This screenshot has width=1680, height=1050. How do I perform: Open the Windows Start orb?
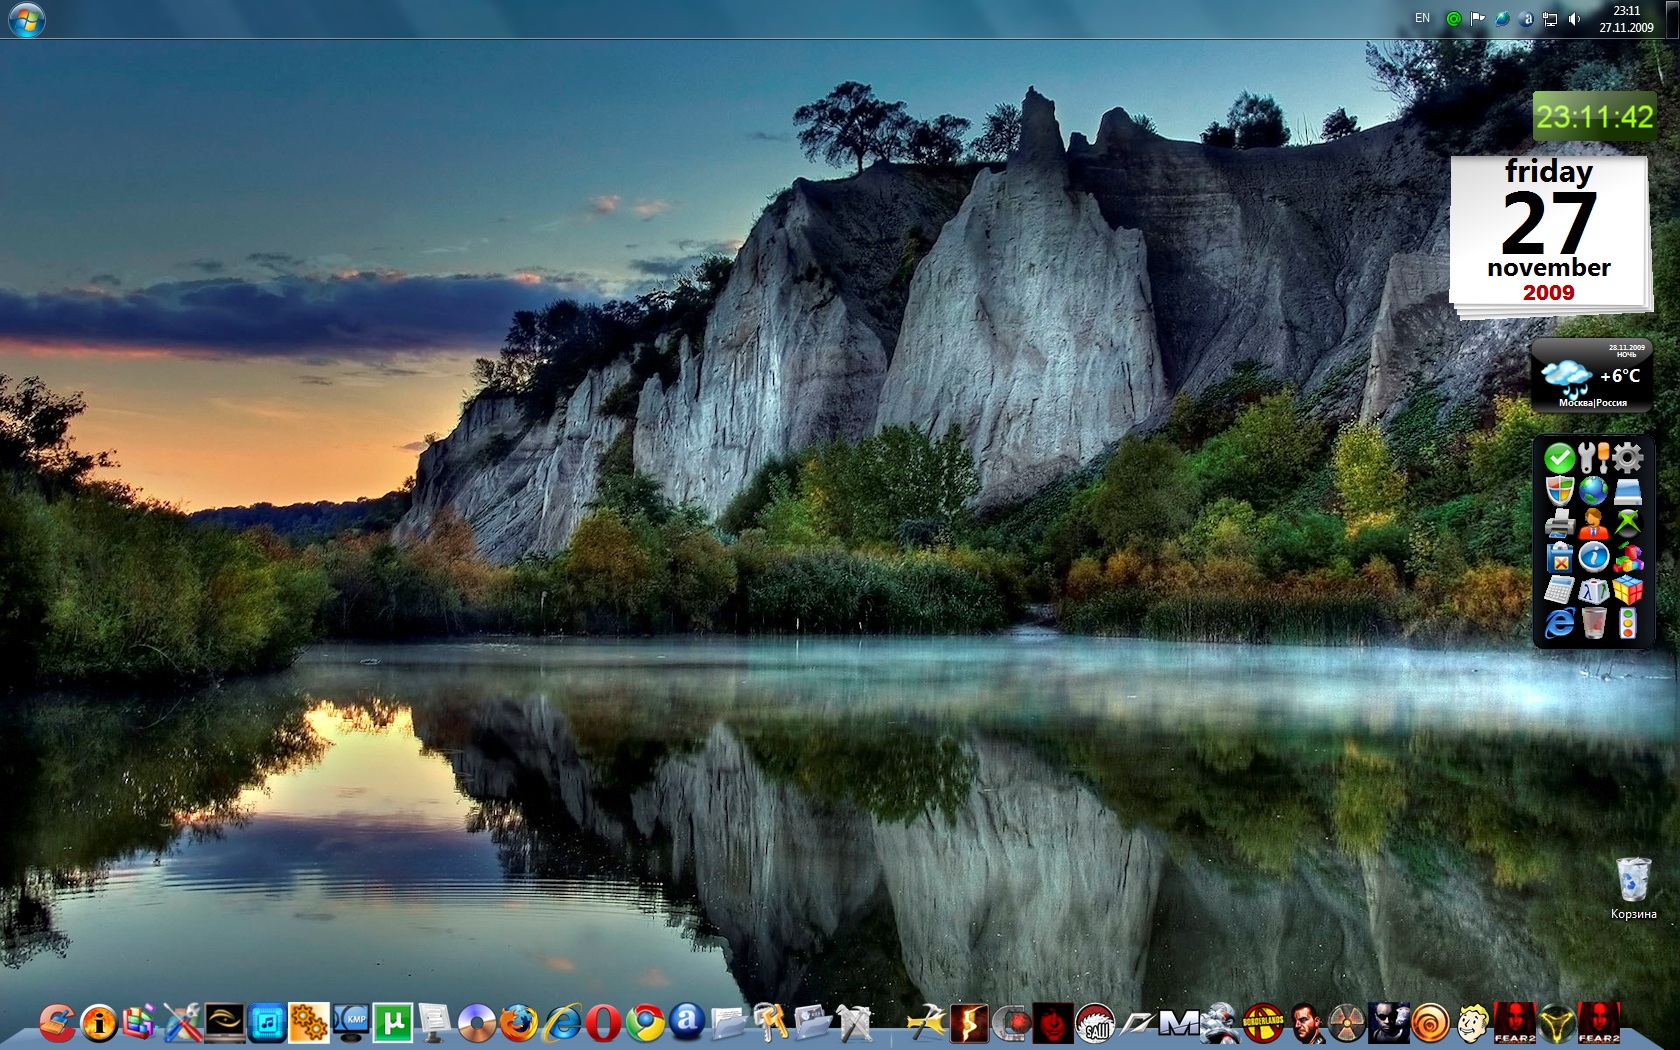tap(26, 19)
